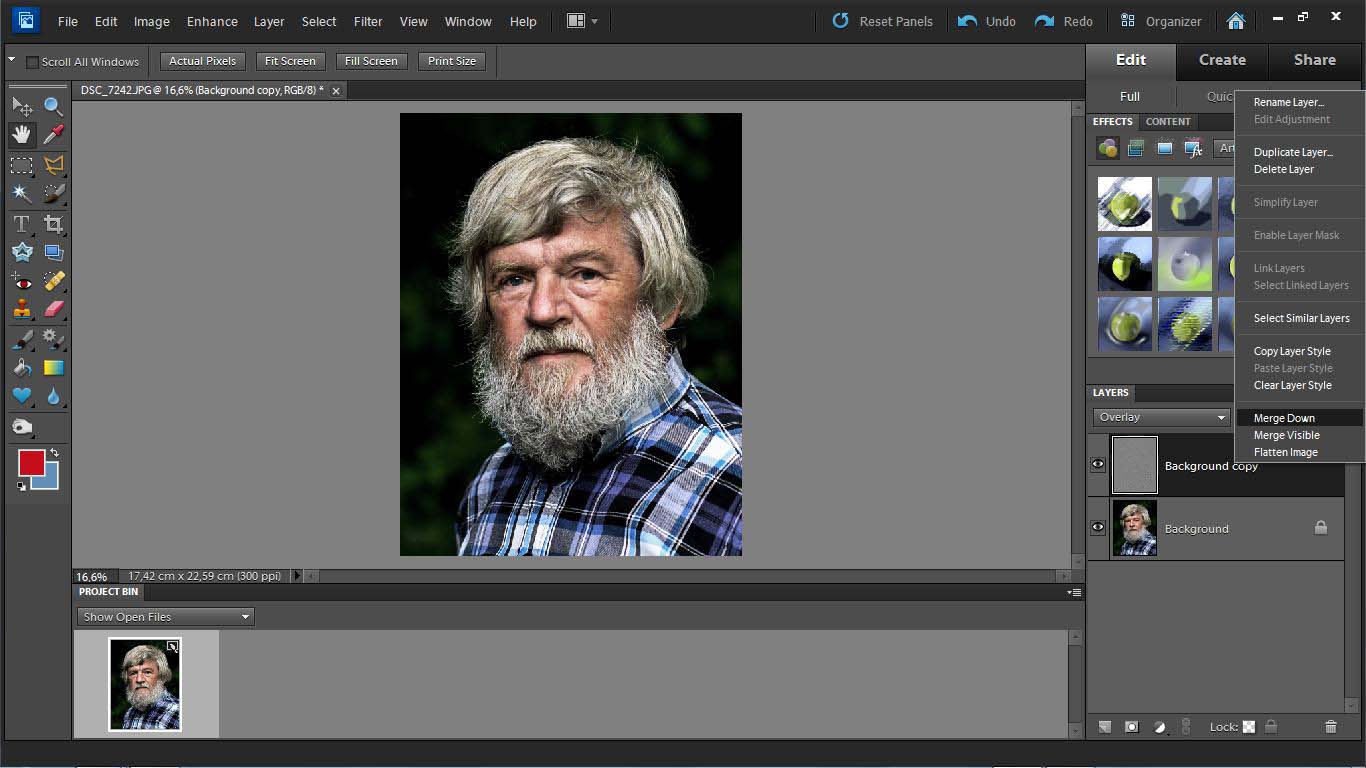Click the Fit Screen button
1366x768 pixels.
click(x=290, y=61)
